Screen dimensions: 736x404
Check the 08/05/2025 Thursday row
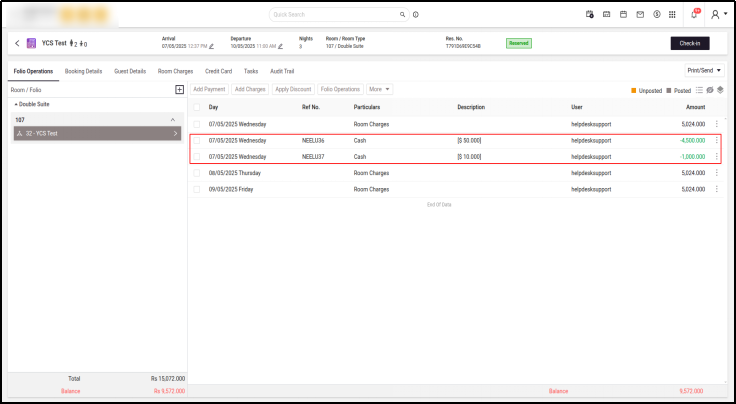[197, 173]
